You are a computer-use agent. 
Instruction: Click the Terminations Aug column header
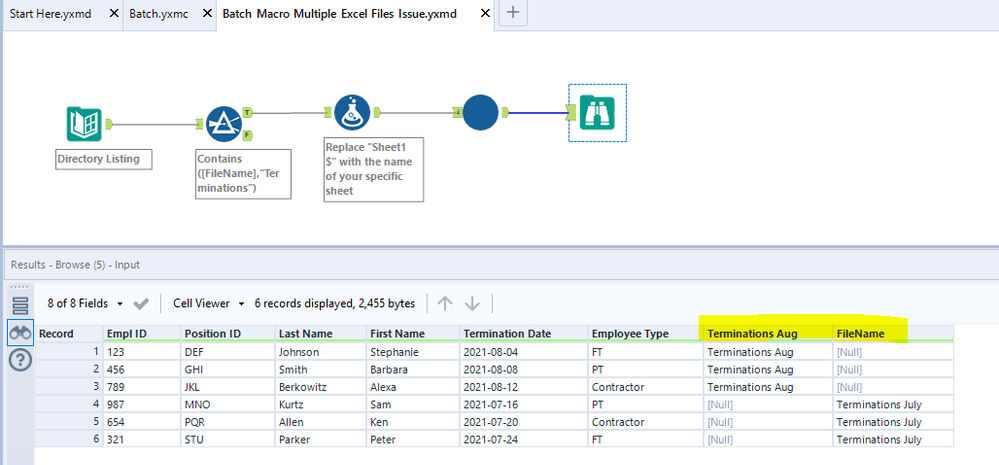[768, 333]
